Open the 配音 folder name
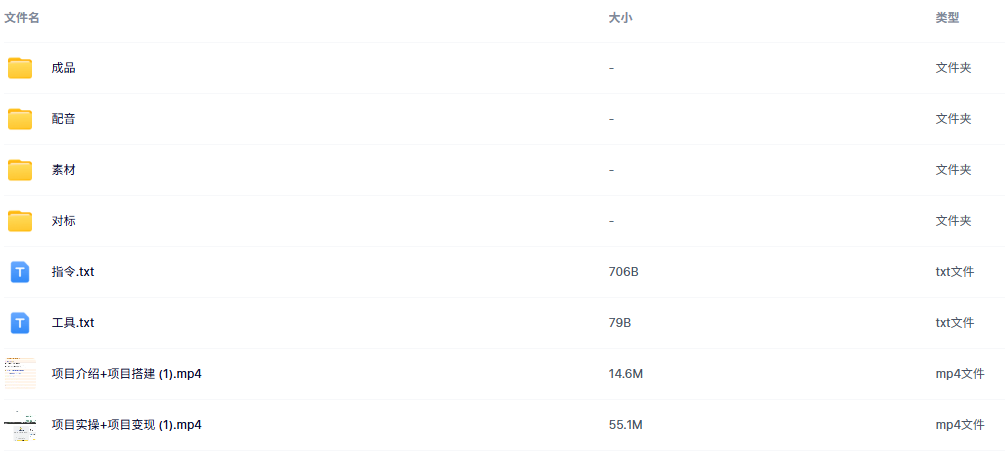The height and width of the screenshot is (473, 1005). point(64,119)
